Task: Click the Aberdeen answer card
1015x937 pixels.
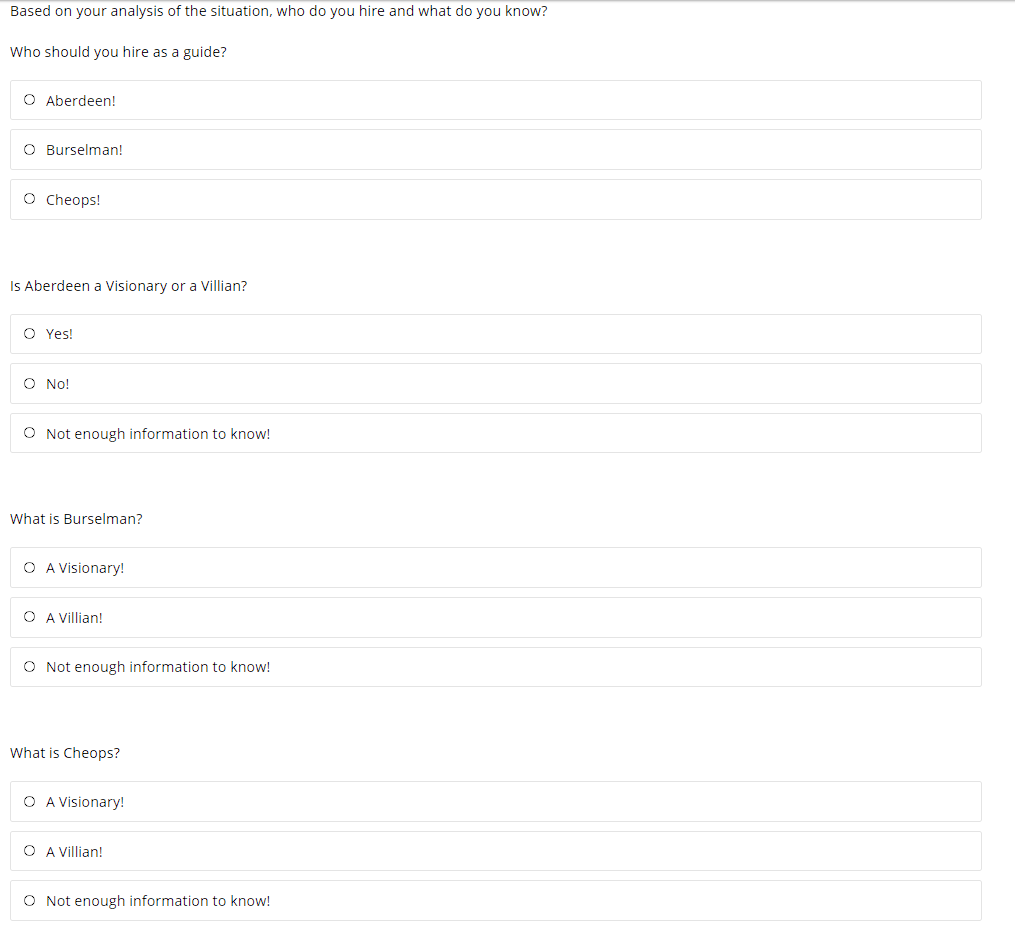Action: coord(495,99)
